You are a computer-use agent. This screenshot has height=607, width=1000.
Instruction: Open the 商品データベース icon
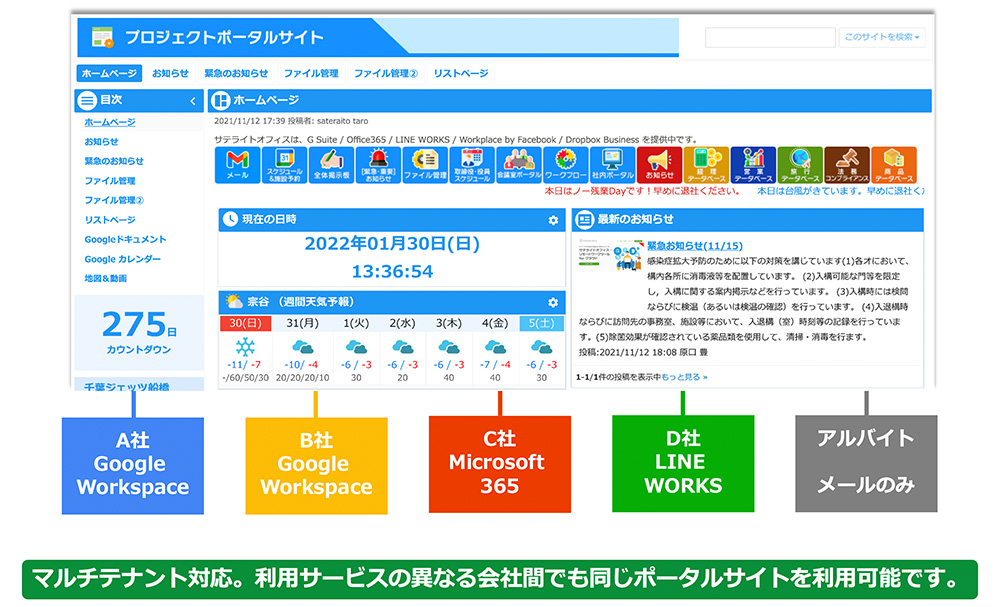pos(893,165)
